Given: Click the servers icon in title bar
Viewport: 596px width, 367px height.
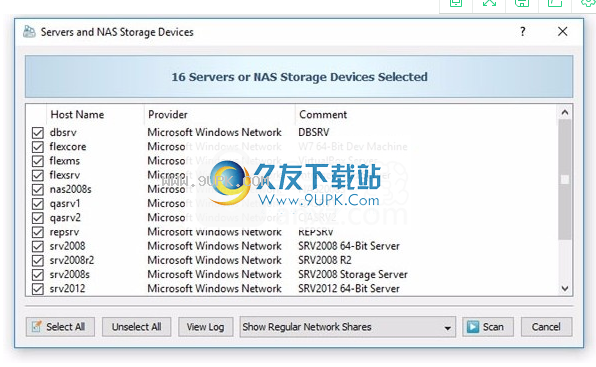Looking at the screenshot, I should click(29, 32).
